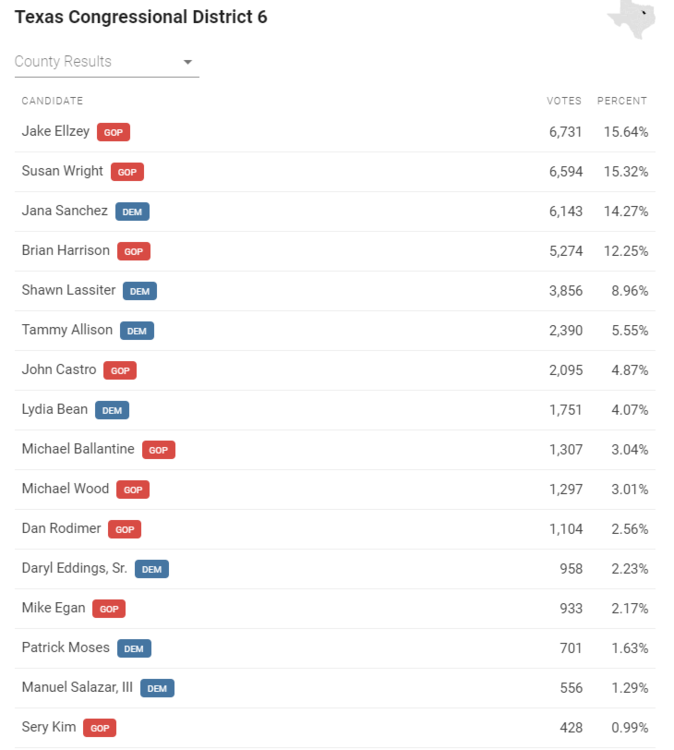674x750 pixels.
Task: Click DEM badge next to Jana Sanchez
Action: click(132, 212)
